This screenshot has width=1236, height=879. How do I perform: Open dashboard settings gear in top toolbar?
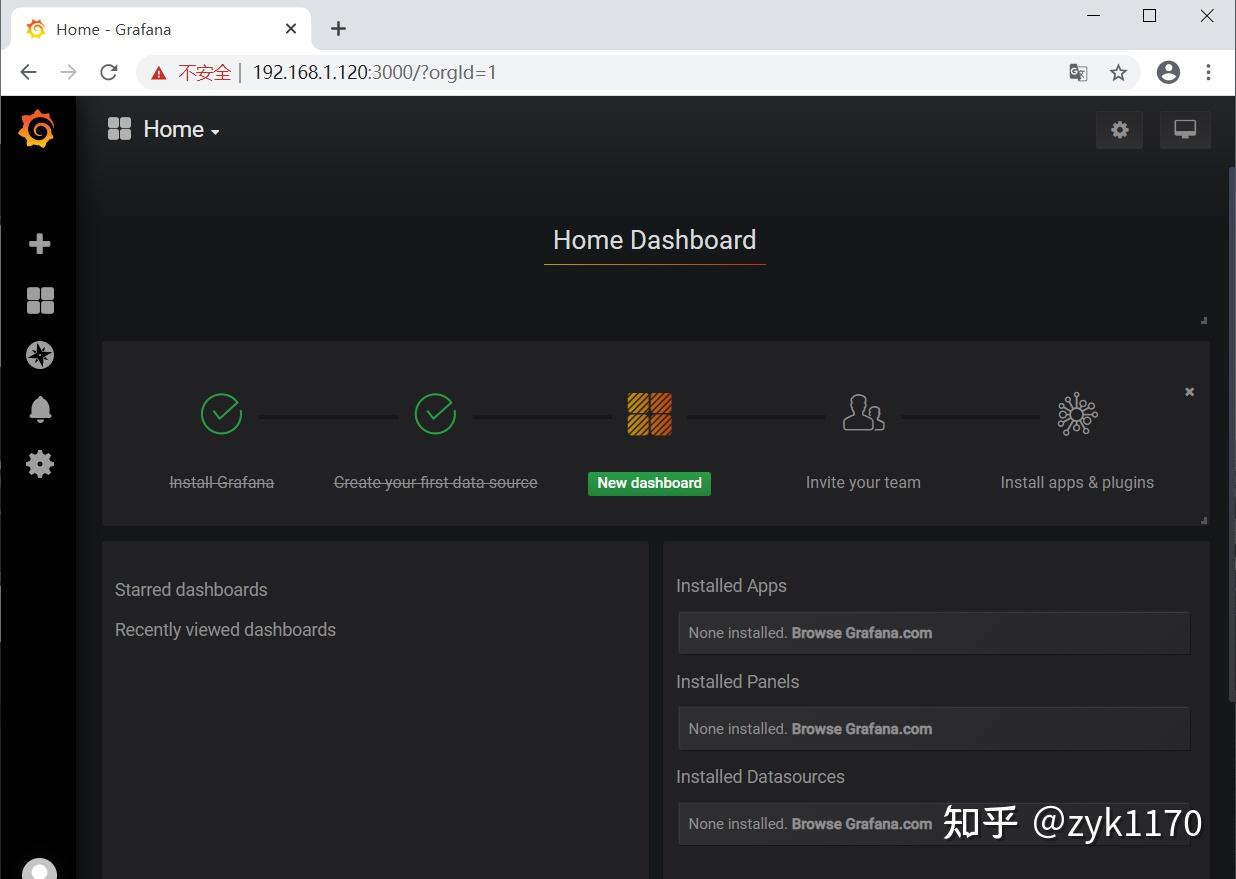click(x=1119, y=129)
